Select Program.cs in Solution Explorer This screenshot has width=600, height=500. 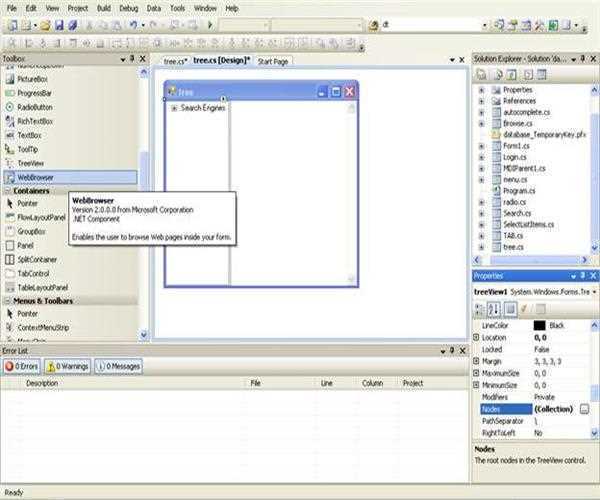(x=519, y=191)
